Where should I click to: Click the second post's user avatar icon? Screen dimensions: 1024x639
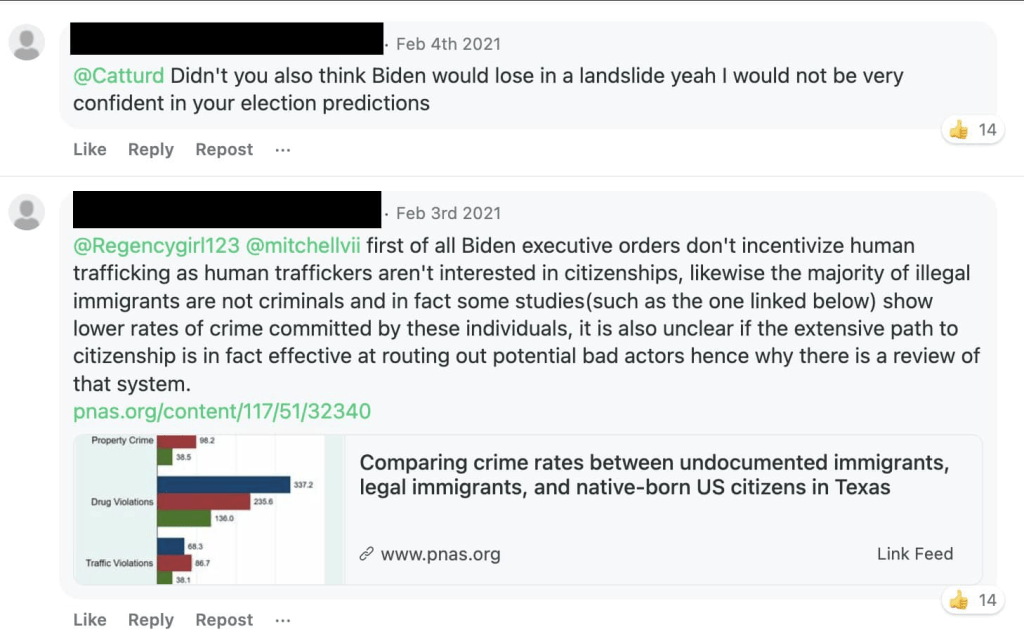coord(26,212)
